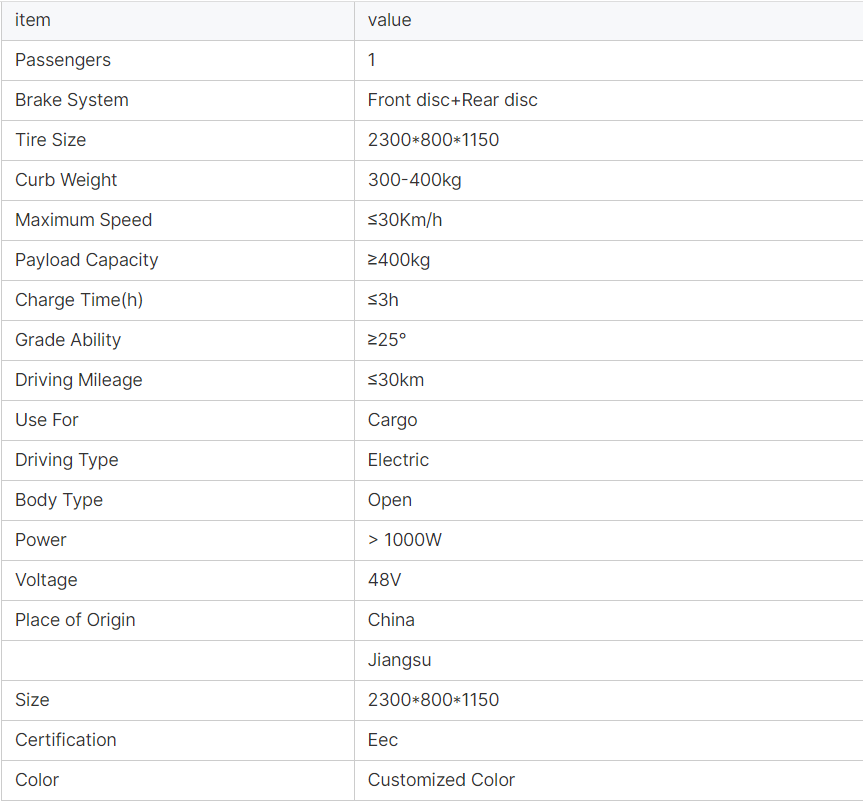
Task: Select the 'Driving Mileage' label
Action: [78, 380]
